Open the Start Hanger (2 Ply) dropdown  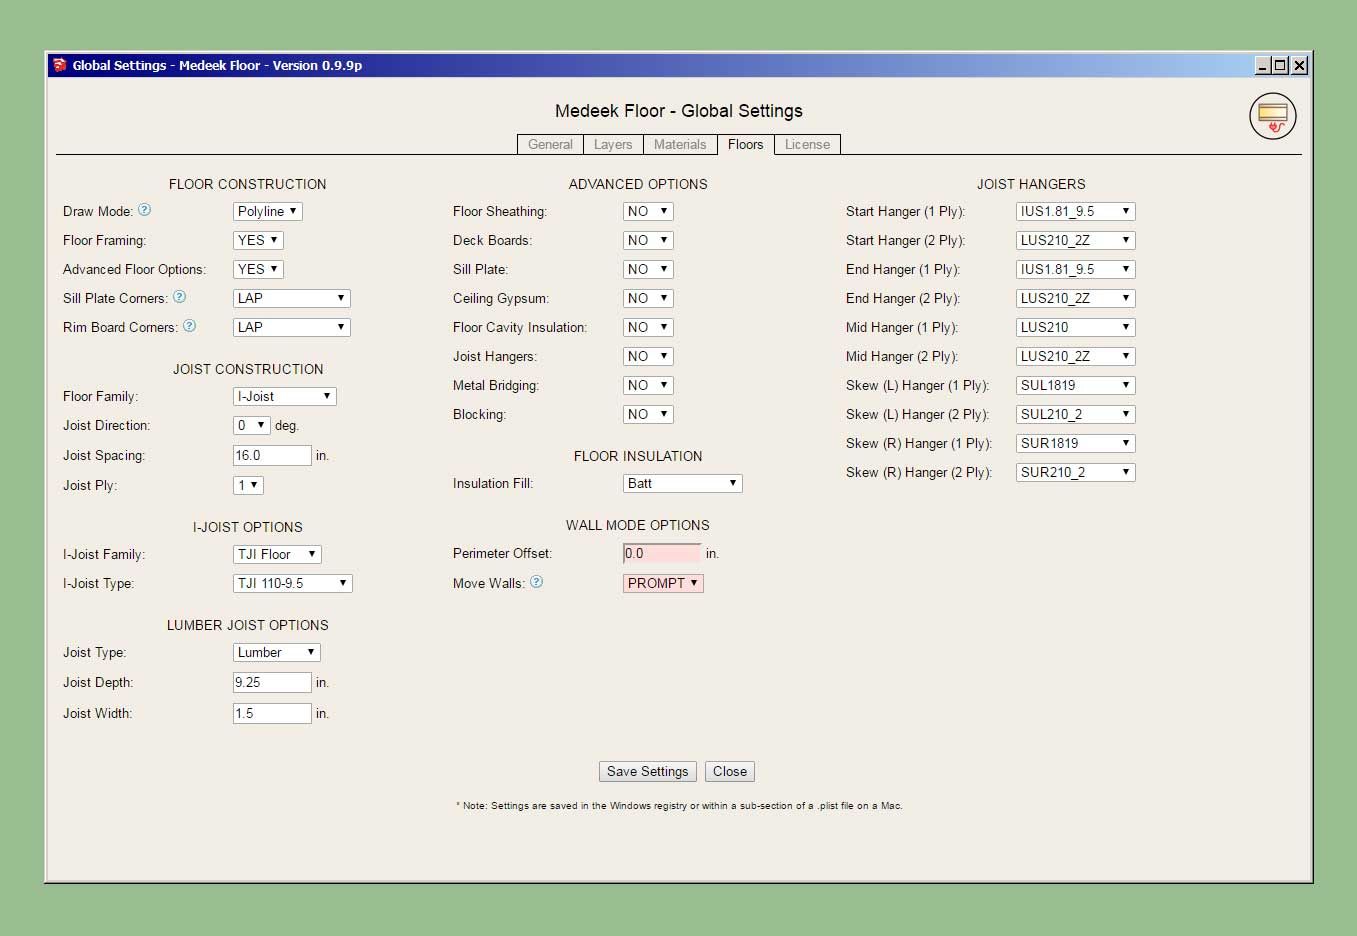coord(1075,240)
